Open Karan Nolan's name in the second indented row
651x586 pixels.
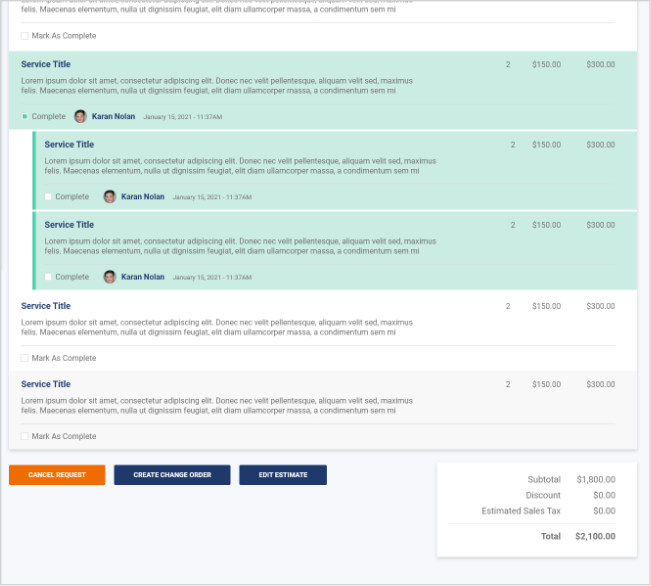point(143,277)
